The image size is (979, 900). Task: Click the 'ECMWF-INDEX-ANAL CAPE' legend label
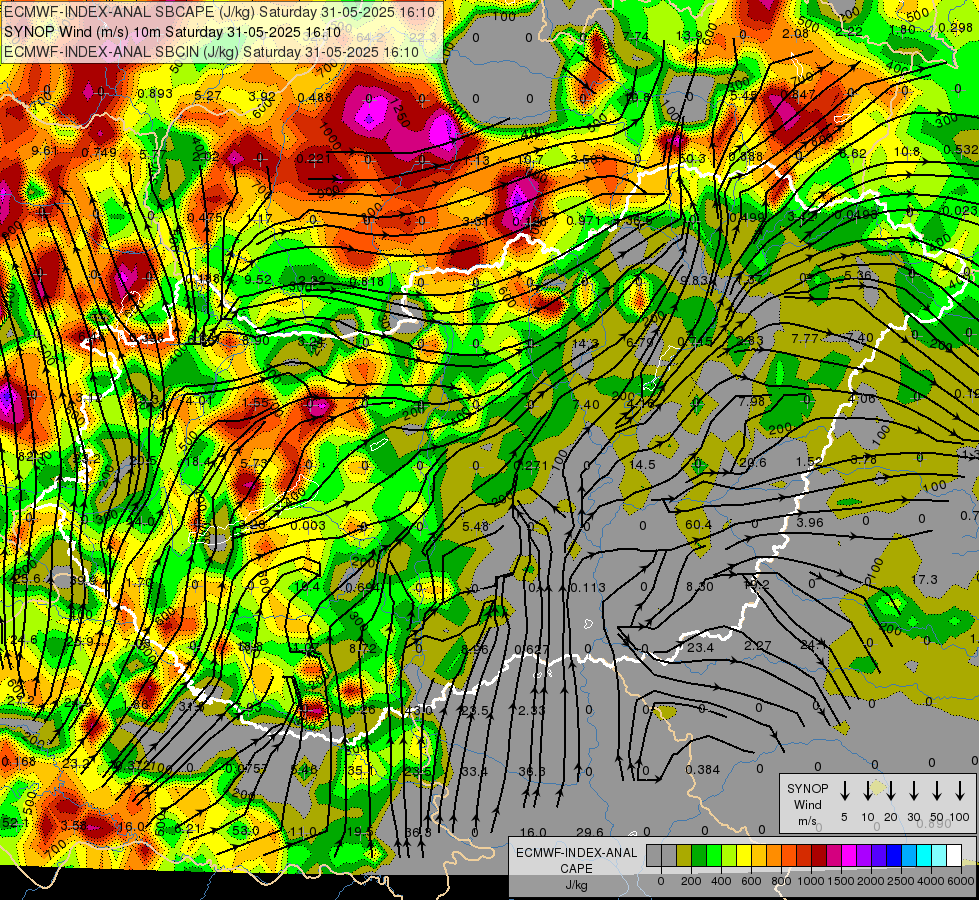pyautogui.click(x=576, y=861)
